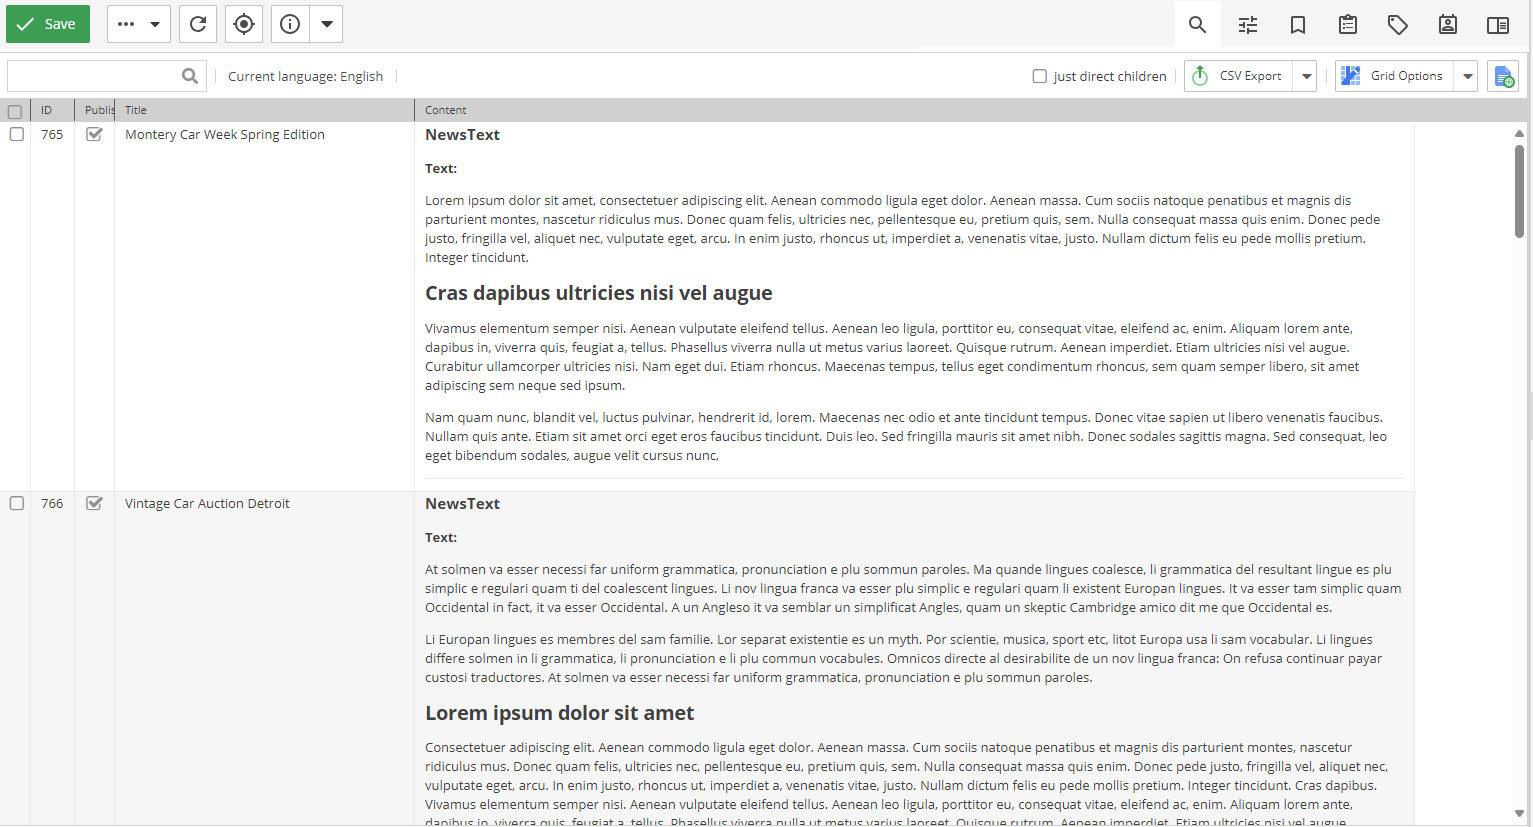
Task: Open the Filters settings icon
Action: click(1247, 24)
